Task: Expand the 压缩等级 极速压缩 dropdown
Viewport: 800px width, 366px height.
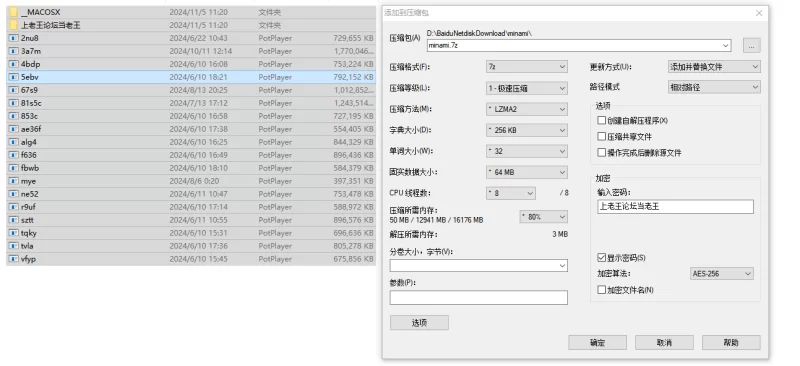Action: tap(527, 88)
